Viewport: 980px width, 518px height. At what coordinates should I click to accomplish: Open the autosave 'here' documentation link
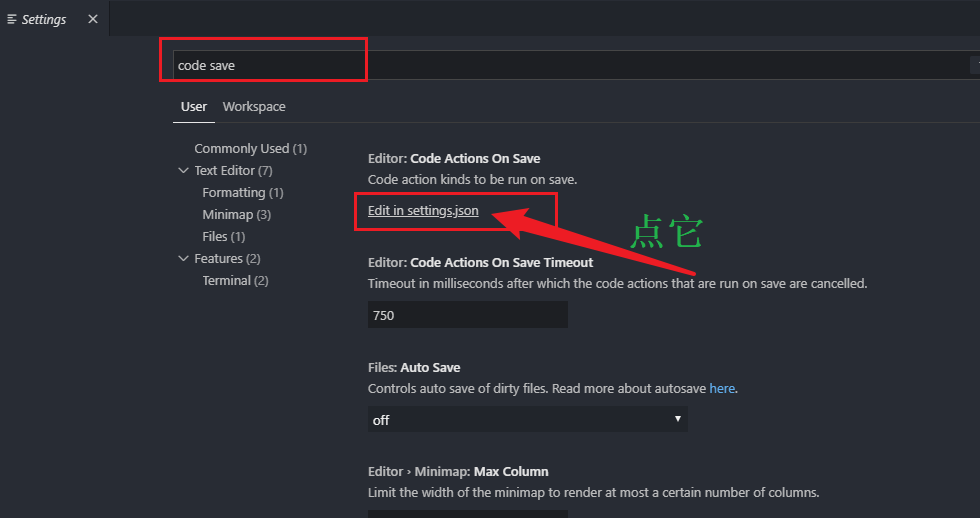coord(722,388)
